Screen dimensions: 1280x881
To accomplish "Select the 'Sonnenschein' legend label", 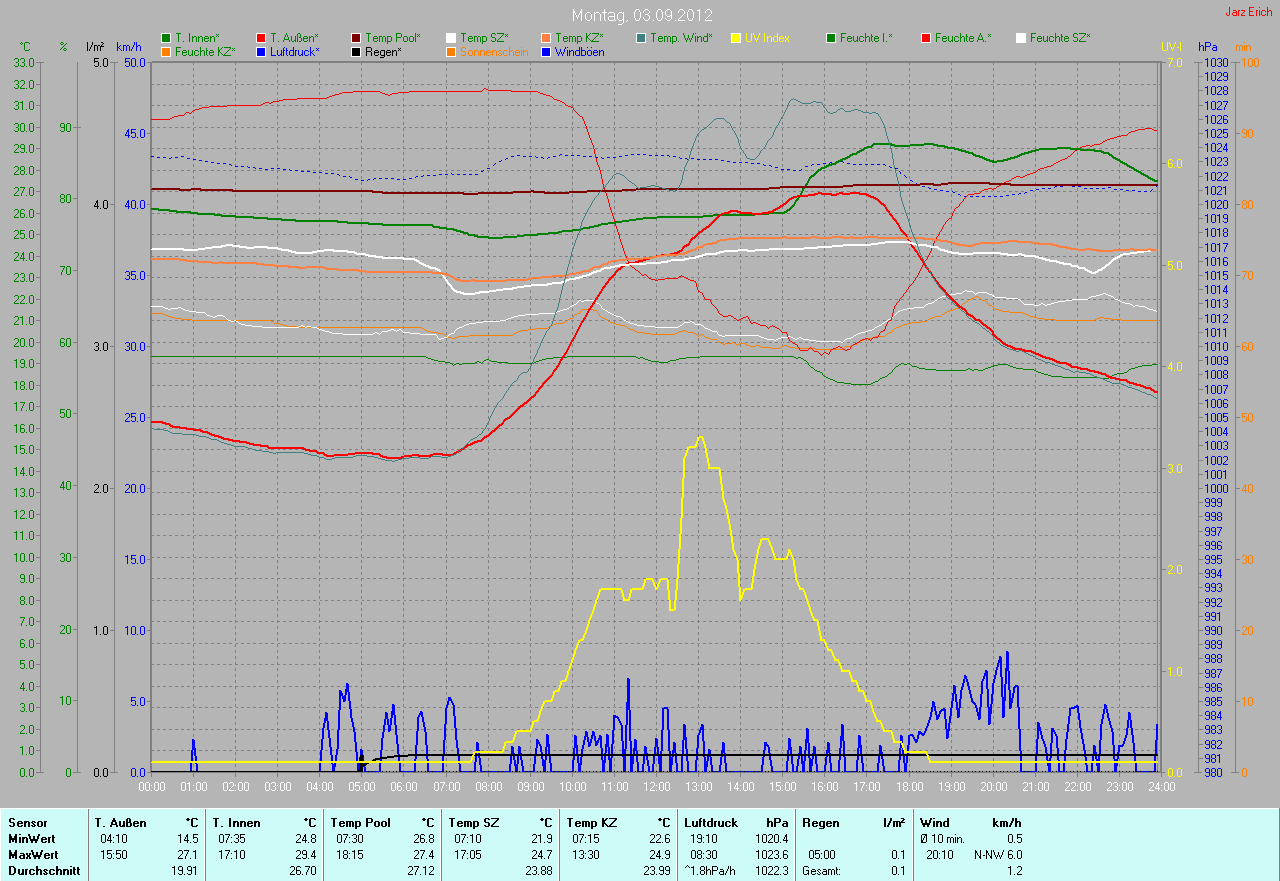I will point(494,51).
